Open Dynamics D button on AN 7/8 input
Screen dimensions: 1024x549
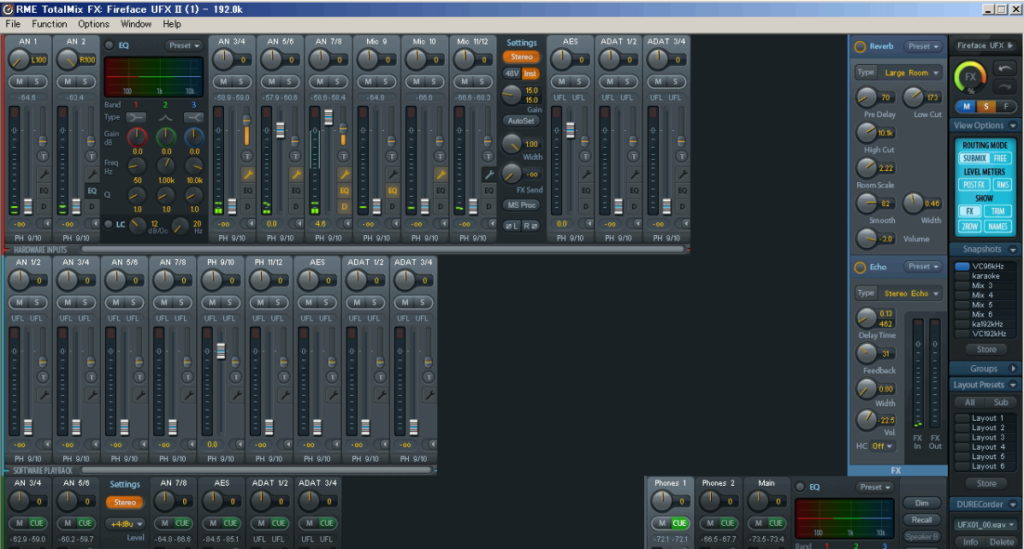344,206
